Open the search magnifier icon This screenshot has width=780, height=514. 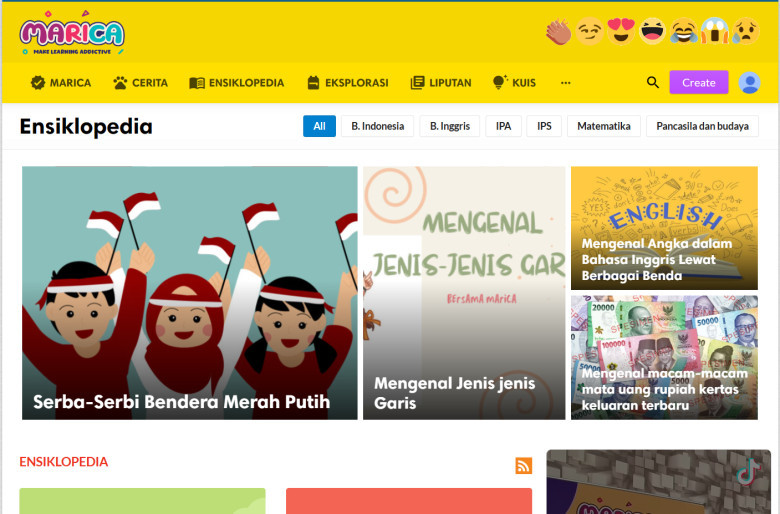(653, 83)
